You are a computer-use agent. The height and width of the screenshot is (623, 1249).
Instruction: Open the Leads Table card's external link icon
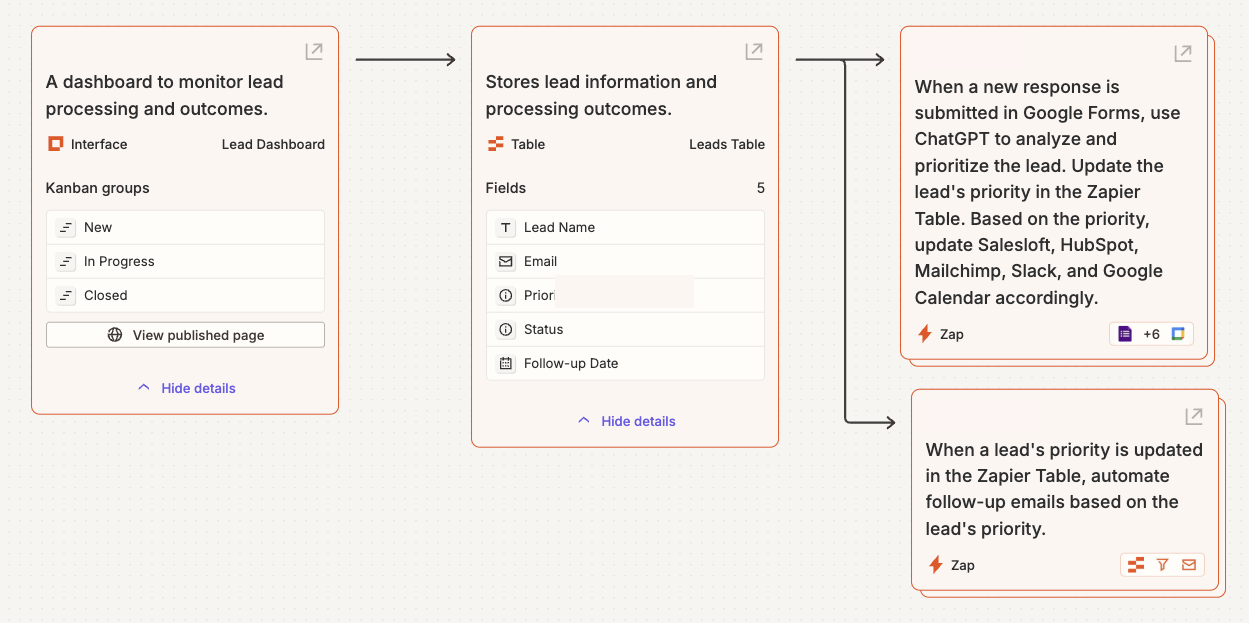[x=754, y=51]
